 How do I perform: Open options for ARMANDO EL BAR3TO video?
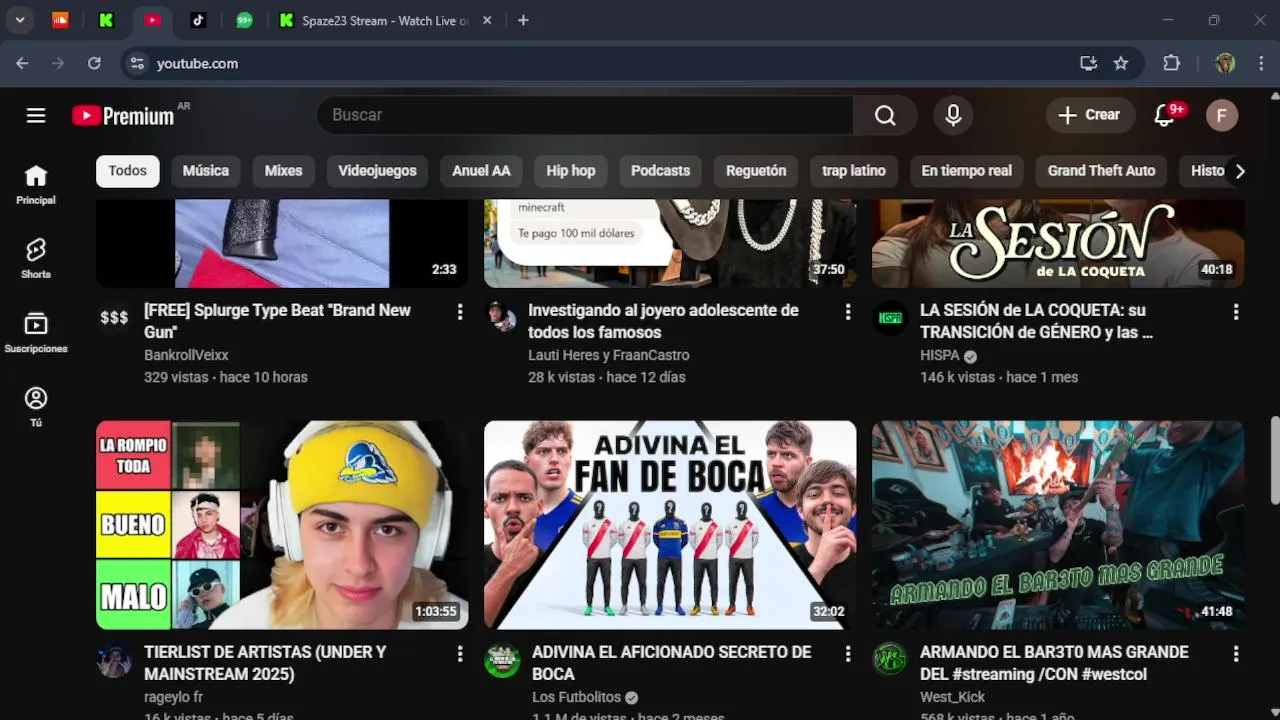pyautogui.click(x=1236, y=654)
